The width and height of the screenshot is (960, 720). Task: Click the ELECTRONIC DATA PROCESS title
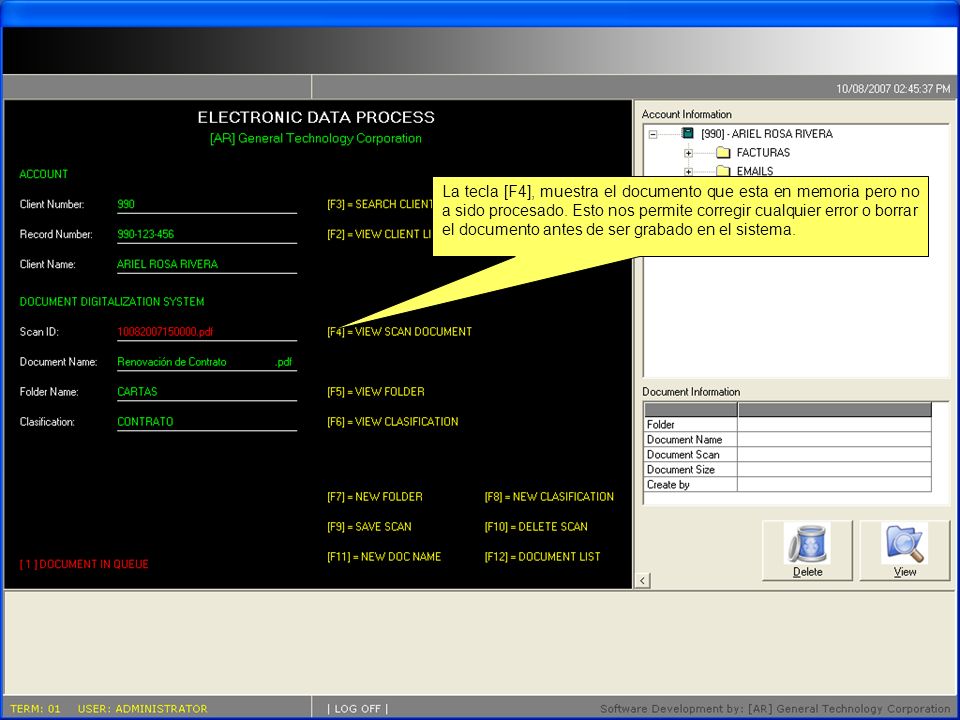(316, 118)
